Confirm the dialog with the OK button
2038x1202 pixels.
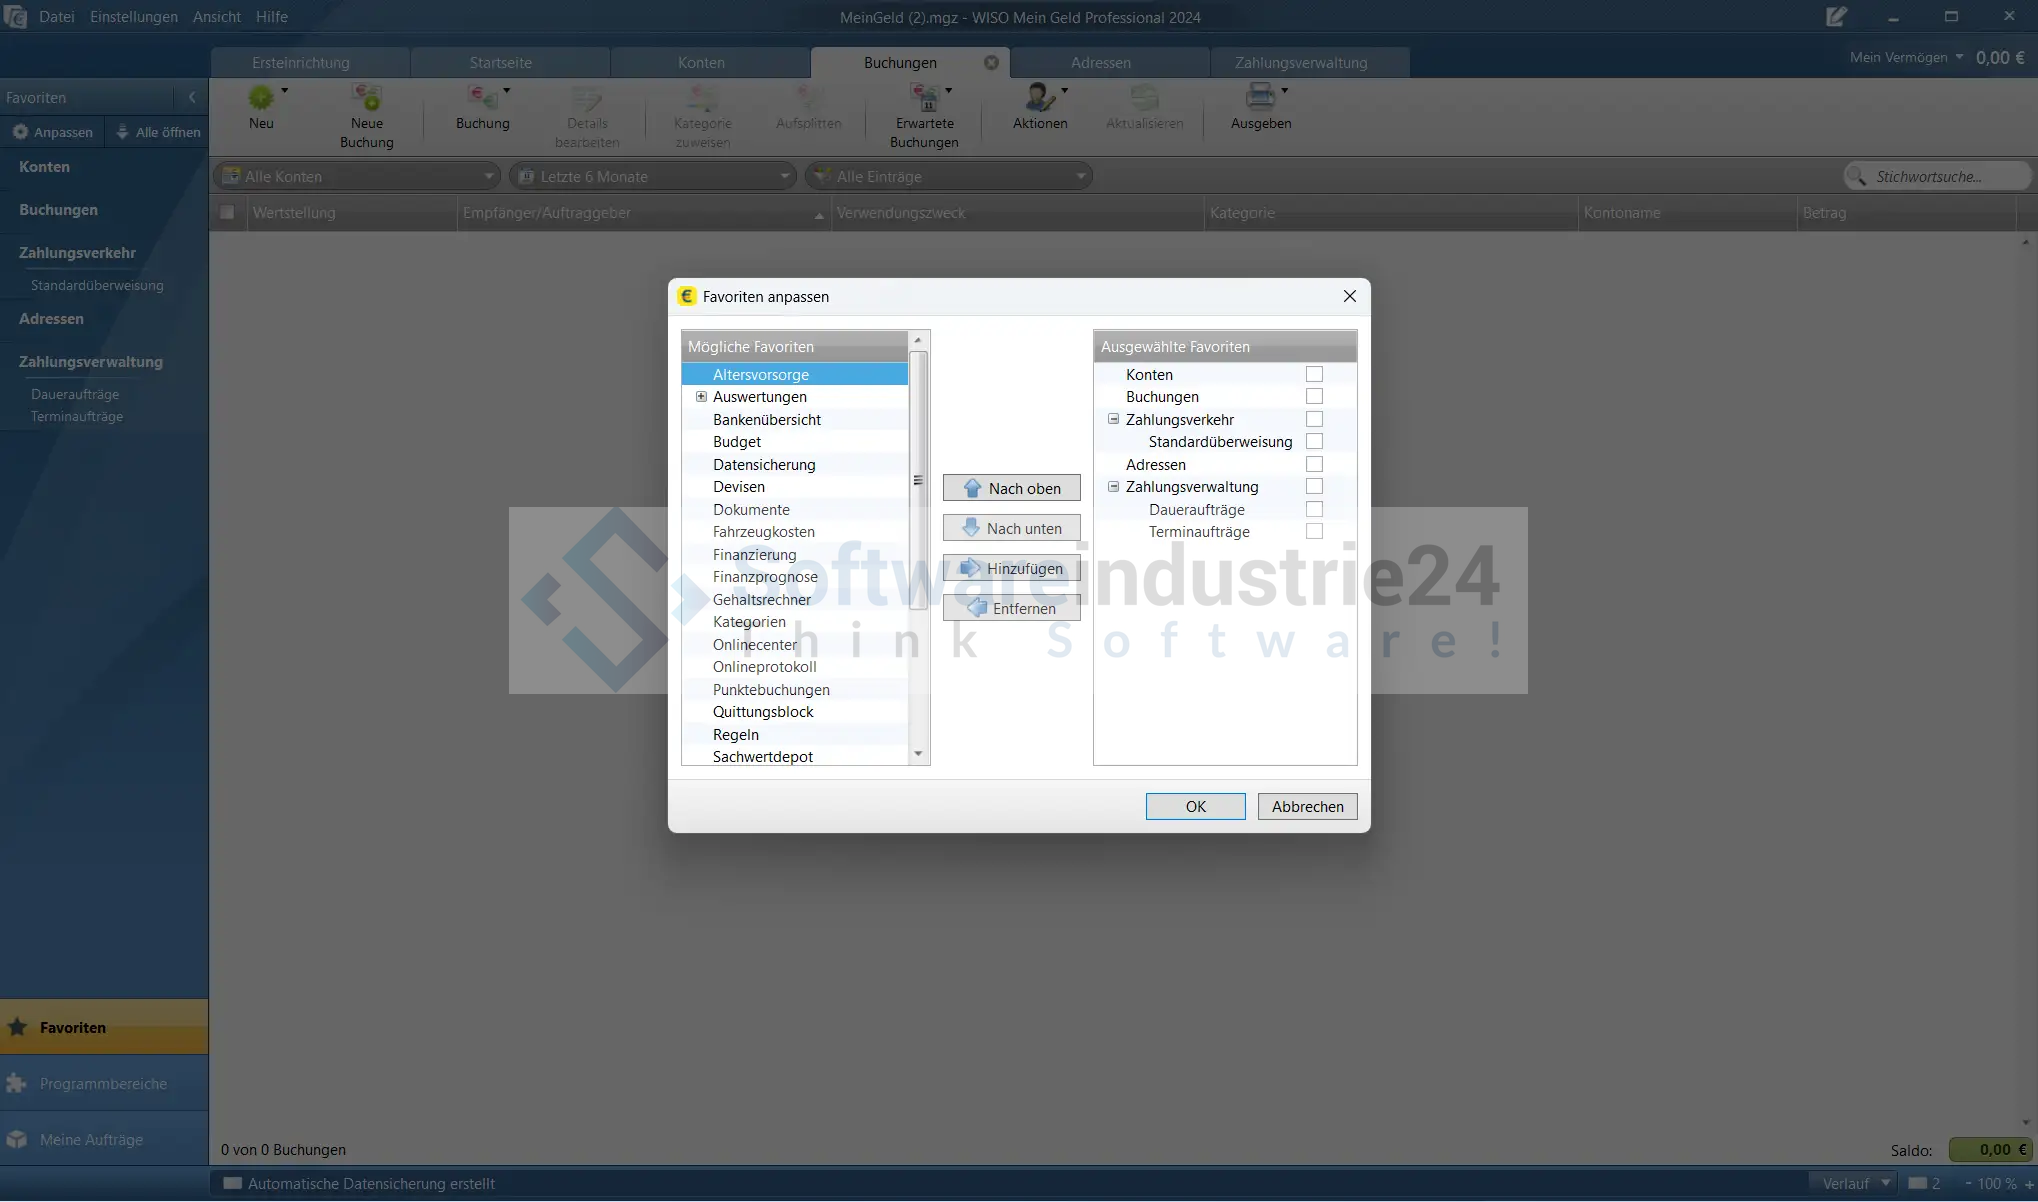(x=1195, y=806)
